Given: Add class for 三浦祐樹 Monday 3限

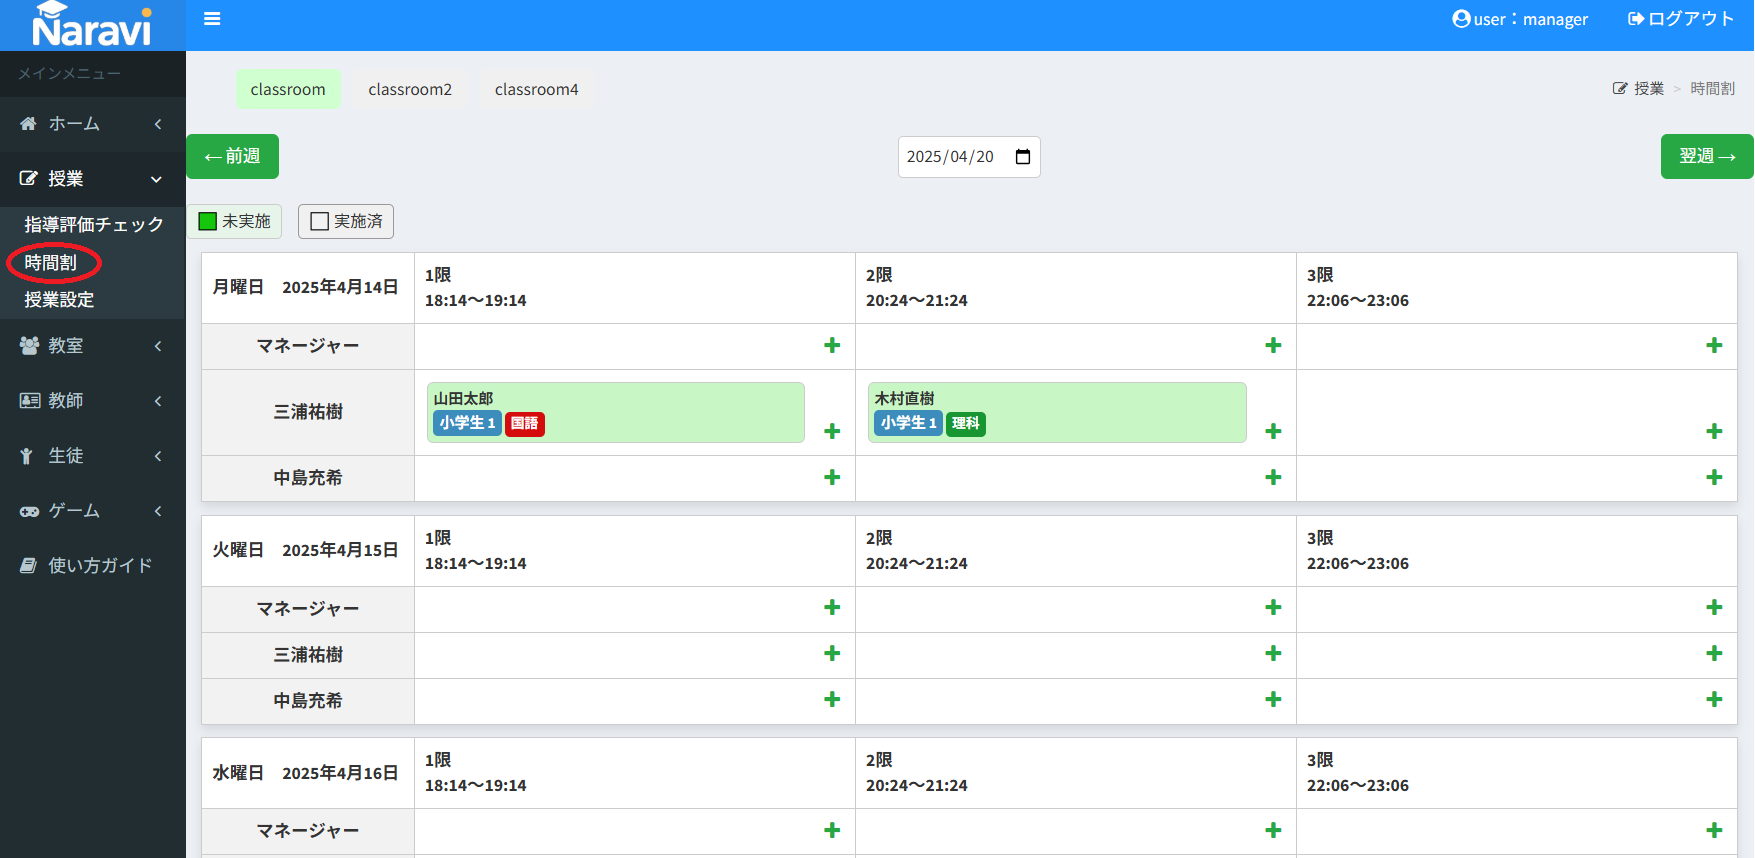Looking at the screenshot, I should 1714,431.
